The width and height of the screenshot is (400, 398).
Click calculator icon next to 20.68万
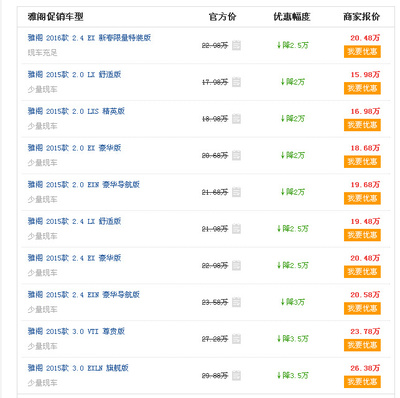[236, 155]
